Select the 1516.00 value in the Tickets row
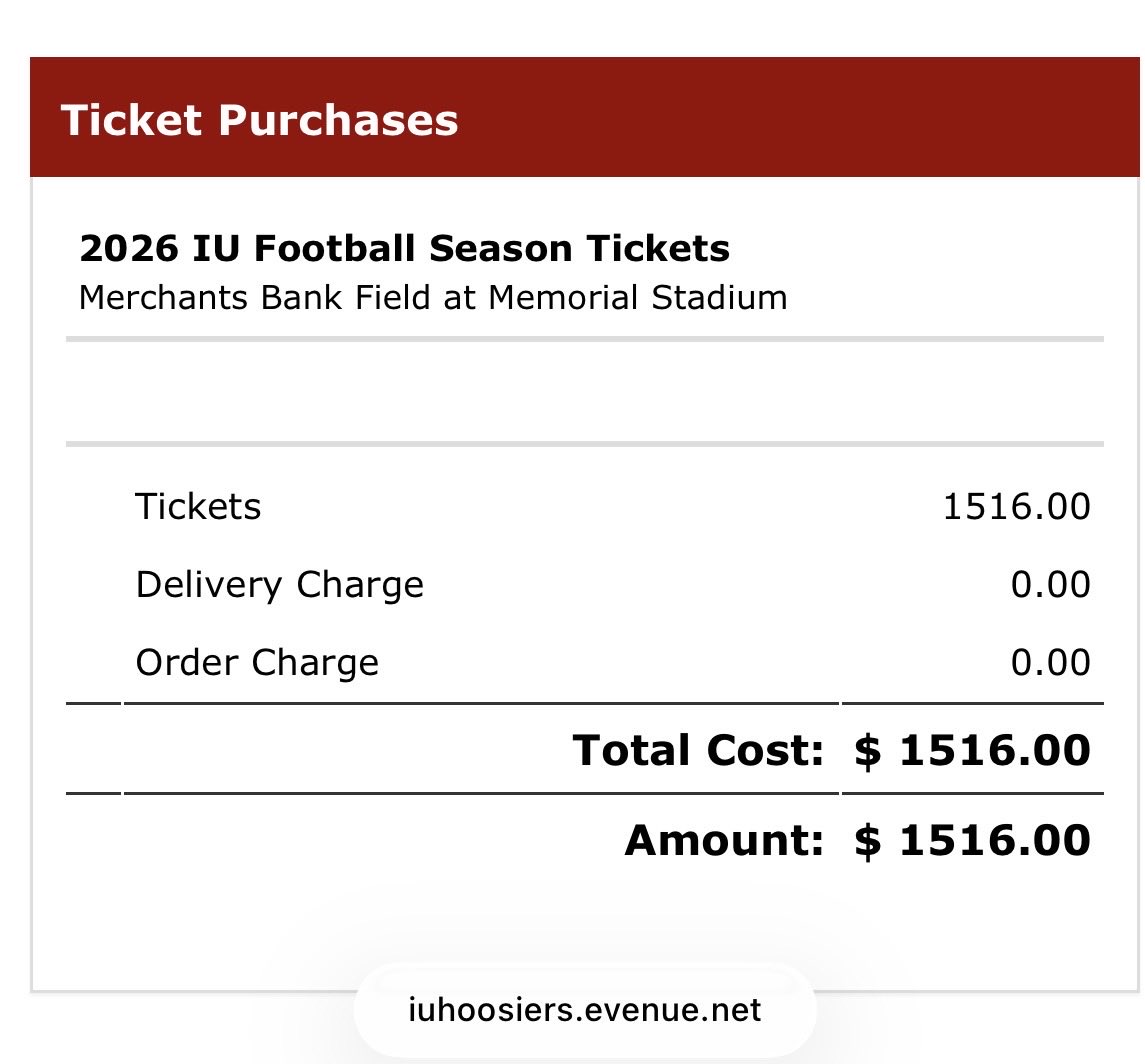Screen dimensions: 1145x1064 coord(1016,506)
